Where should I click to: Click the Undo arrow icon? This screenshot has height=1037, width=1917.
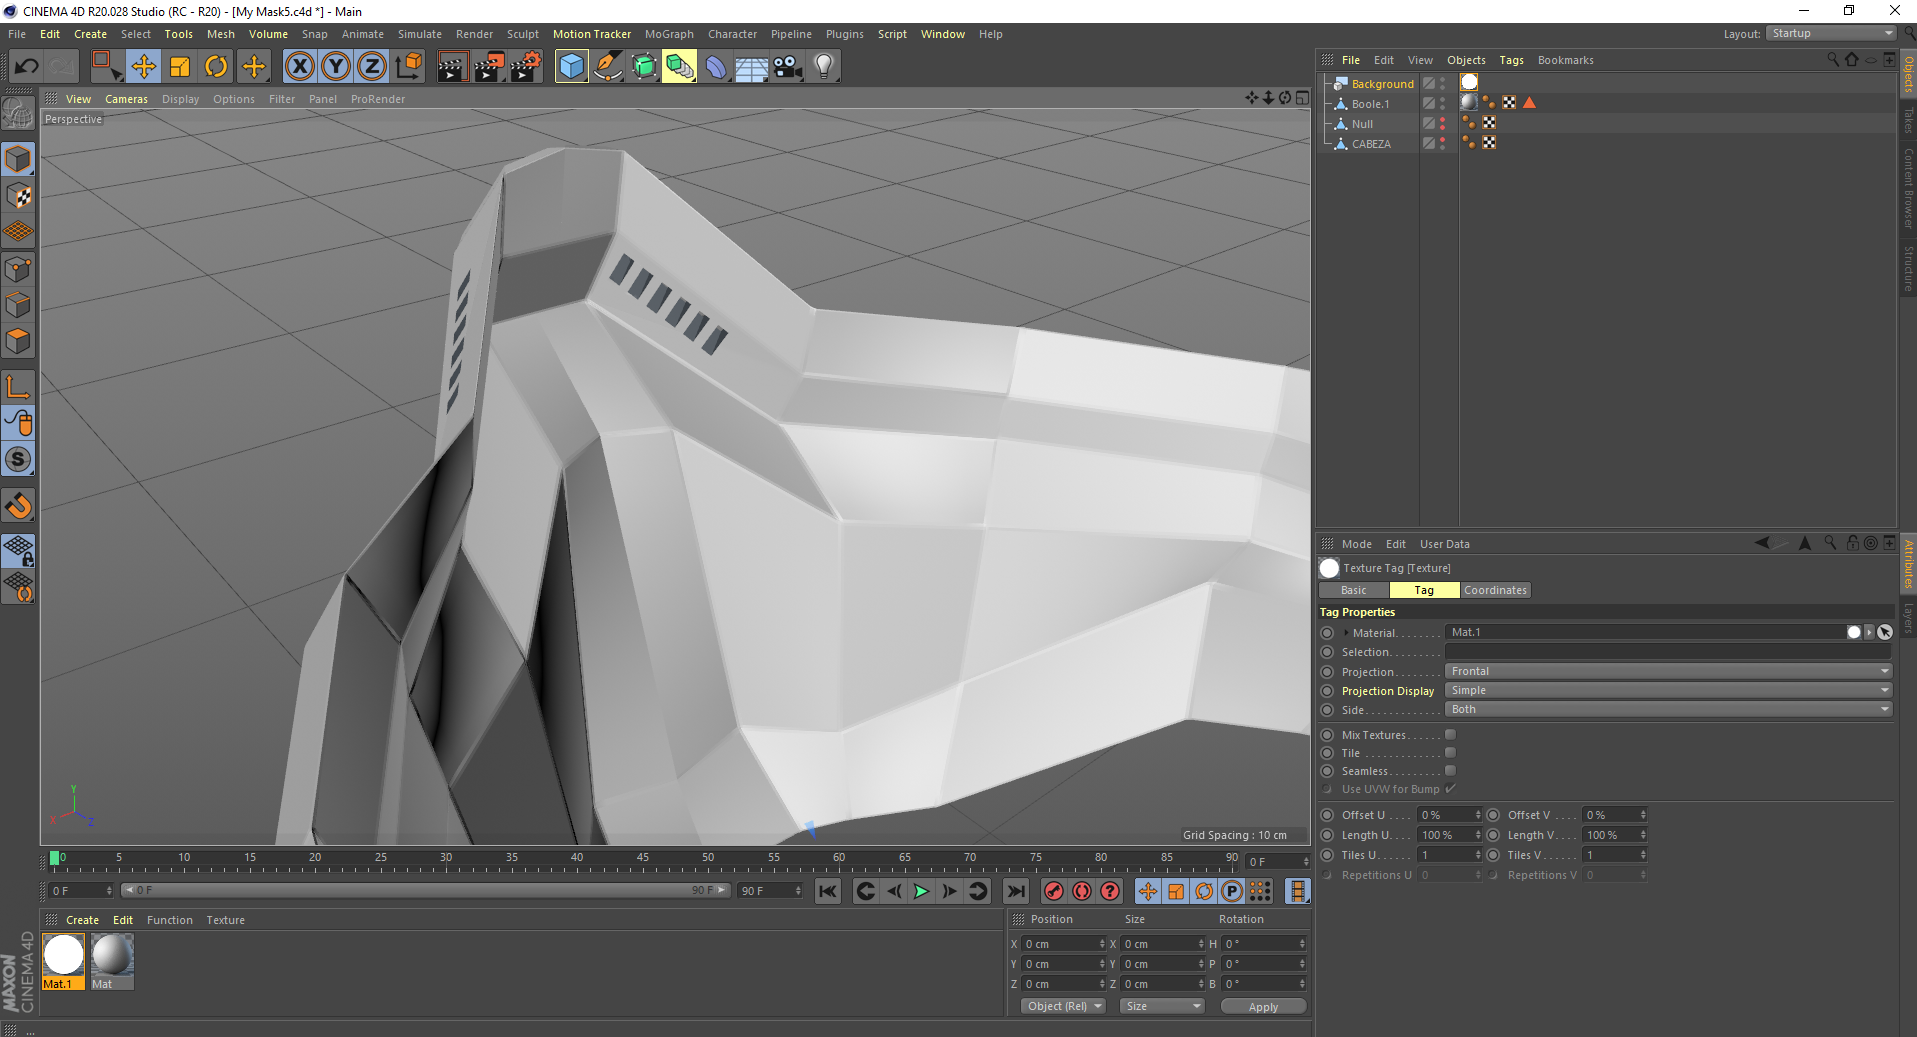[x=27, y=67]
